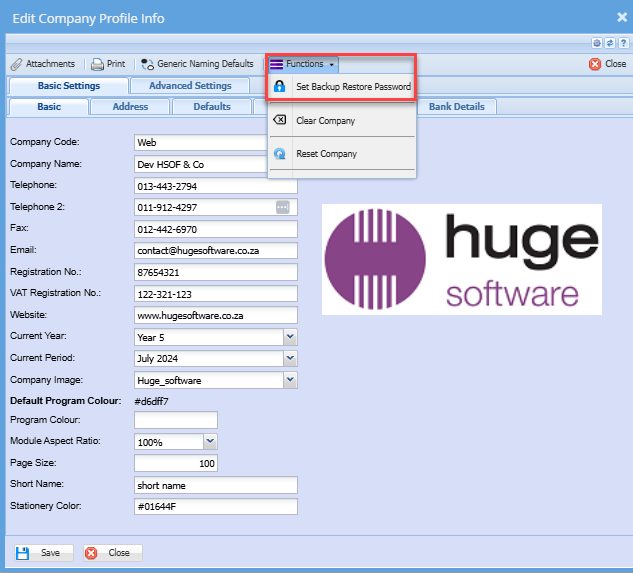
Task: Expand the Current Year dropdown arrow
Action: (x=290, y=337)
